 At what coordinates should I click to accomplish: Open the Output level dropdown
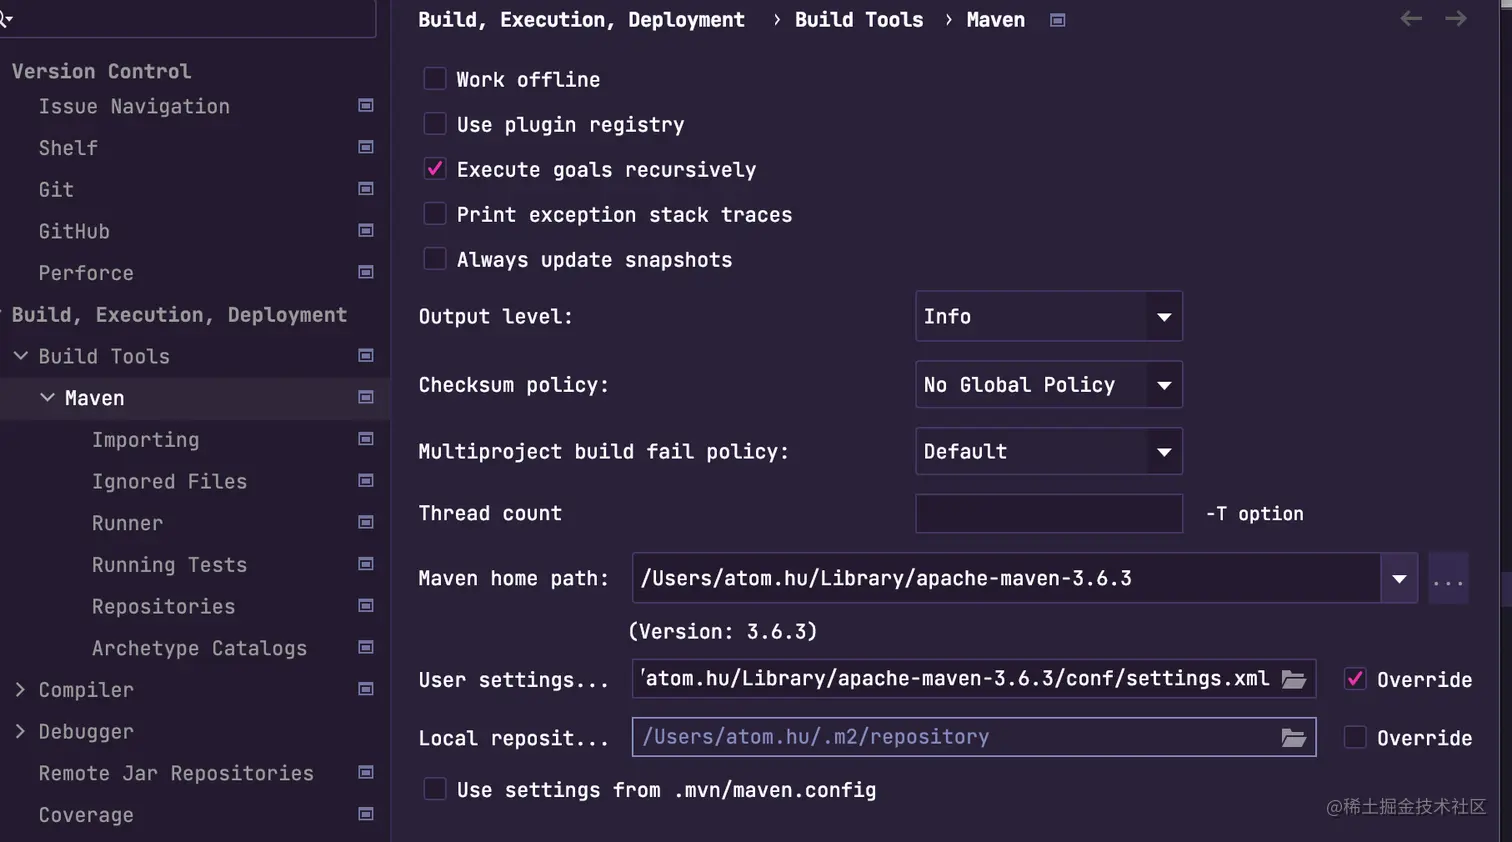click(x=1049, y=317)
